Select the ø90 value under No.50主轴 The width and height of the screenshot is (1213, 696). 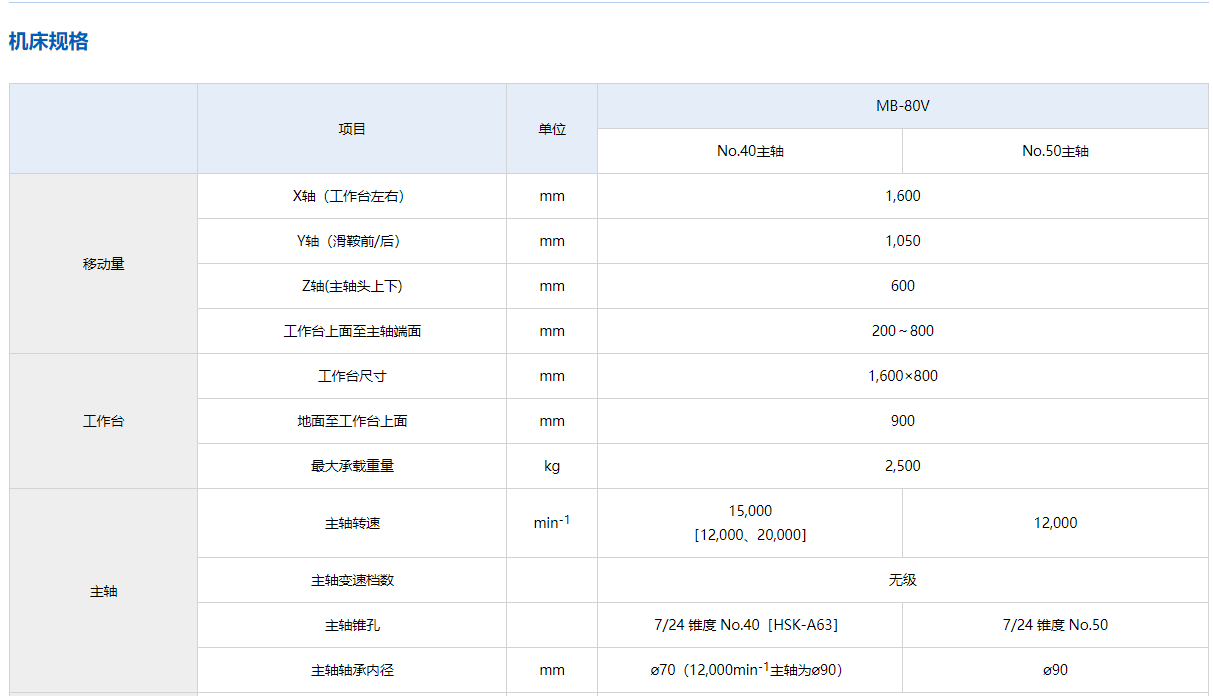(x=1055, y=670)
